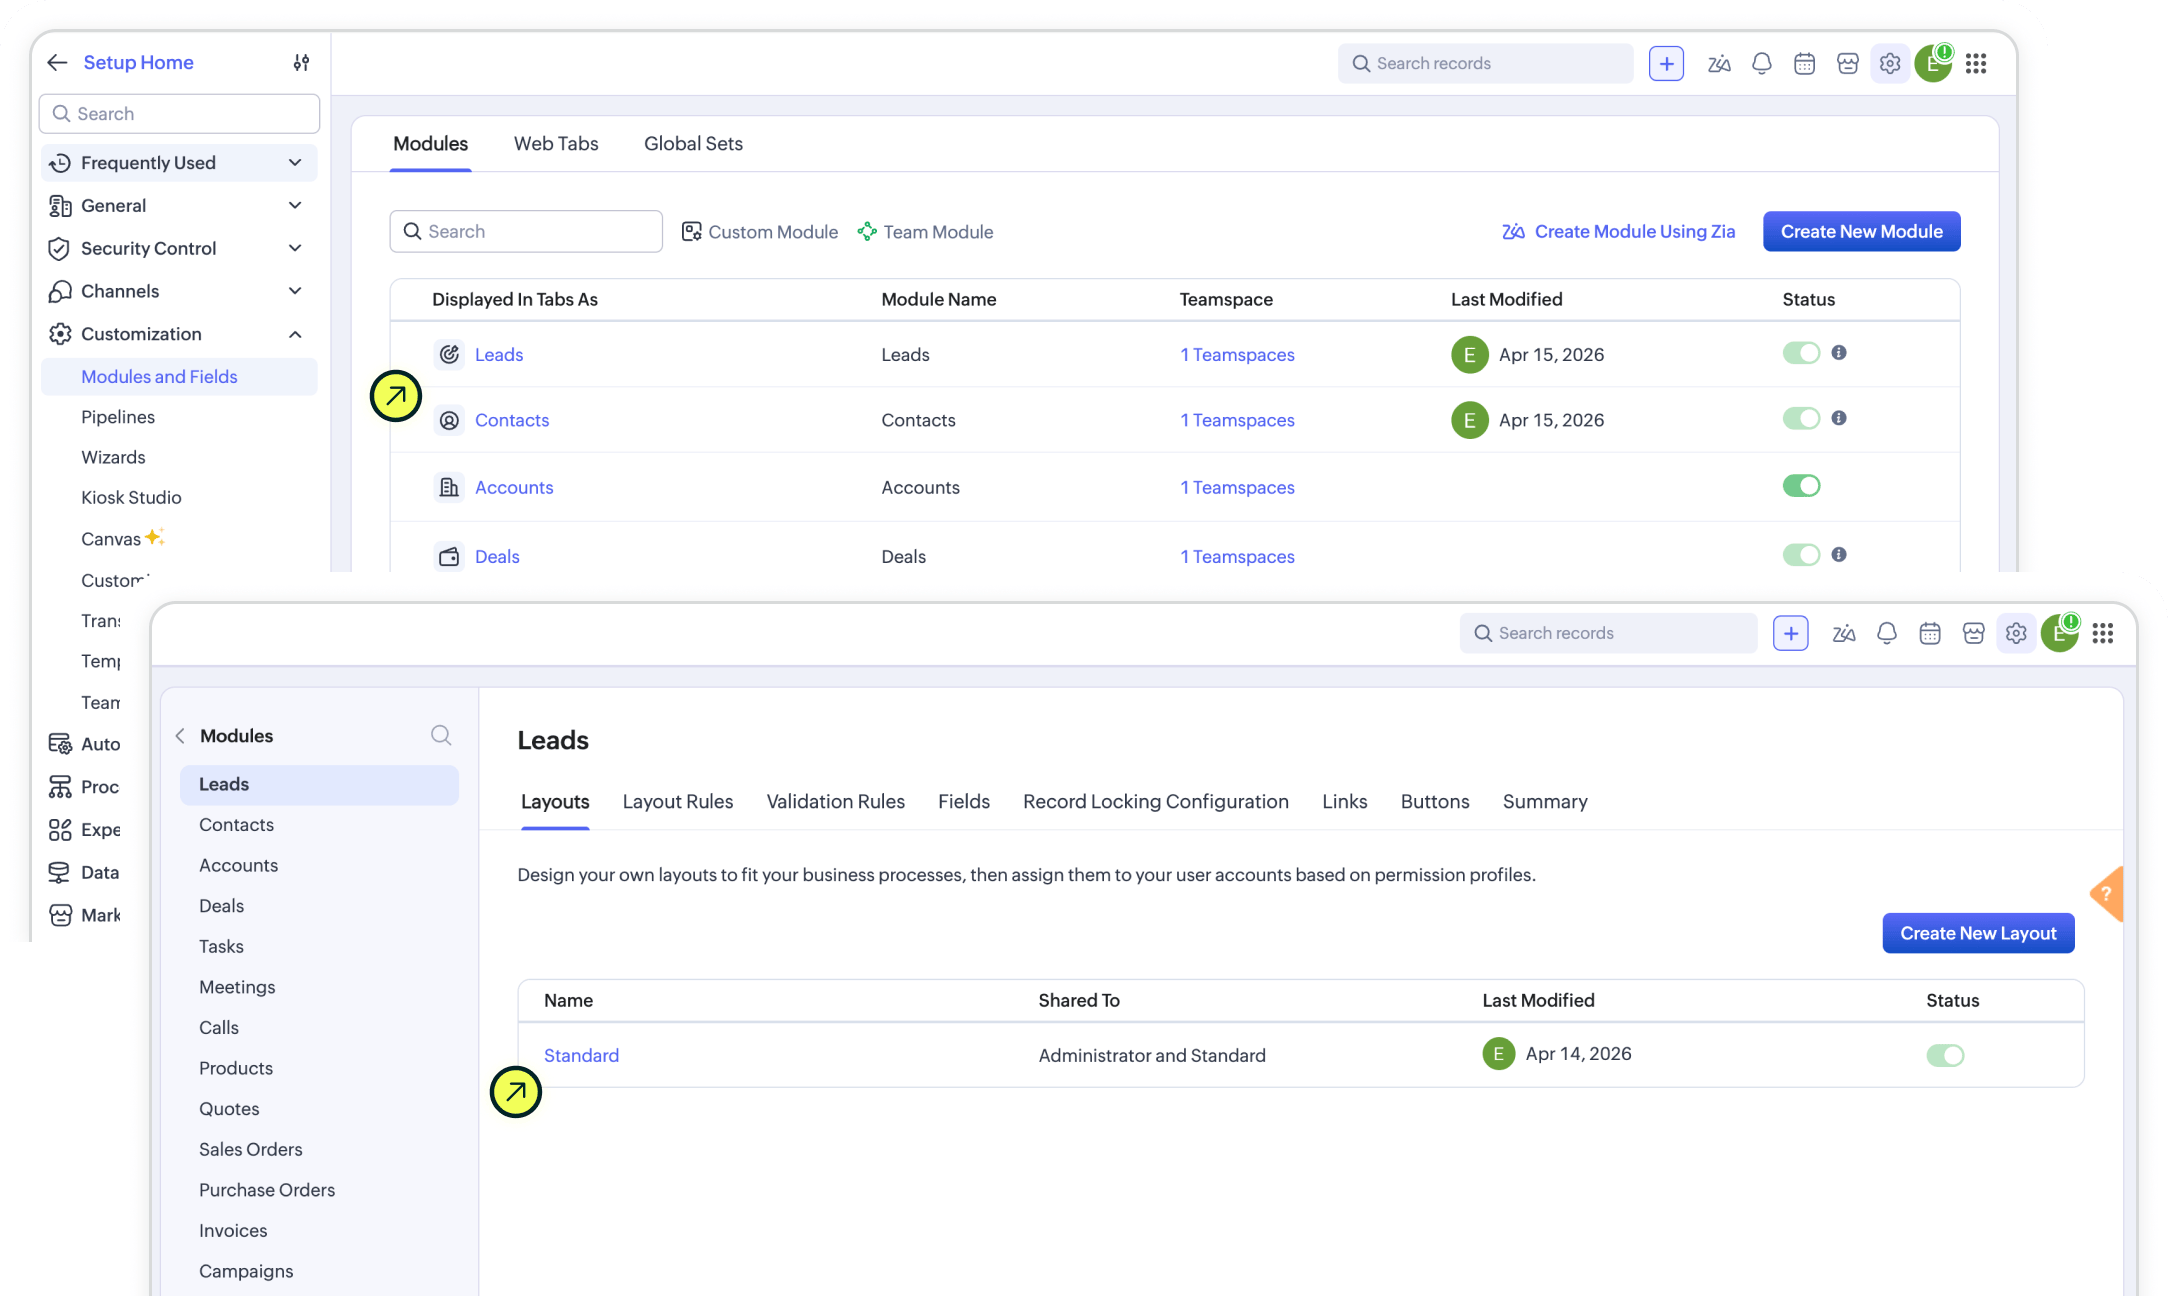Viewport: 2168px width, 1296px height.
Task: Click the Create New Layout button
Action: coord(1978,934)
